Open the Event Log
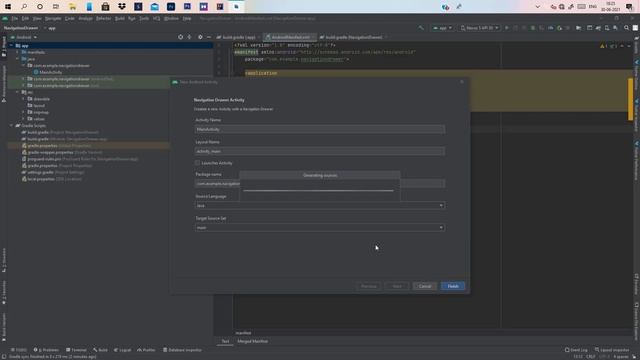Image resolution: width=640 pixels, height=360 pixels. coord(576,350)
